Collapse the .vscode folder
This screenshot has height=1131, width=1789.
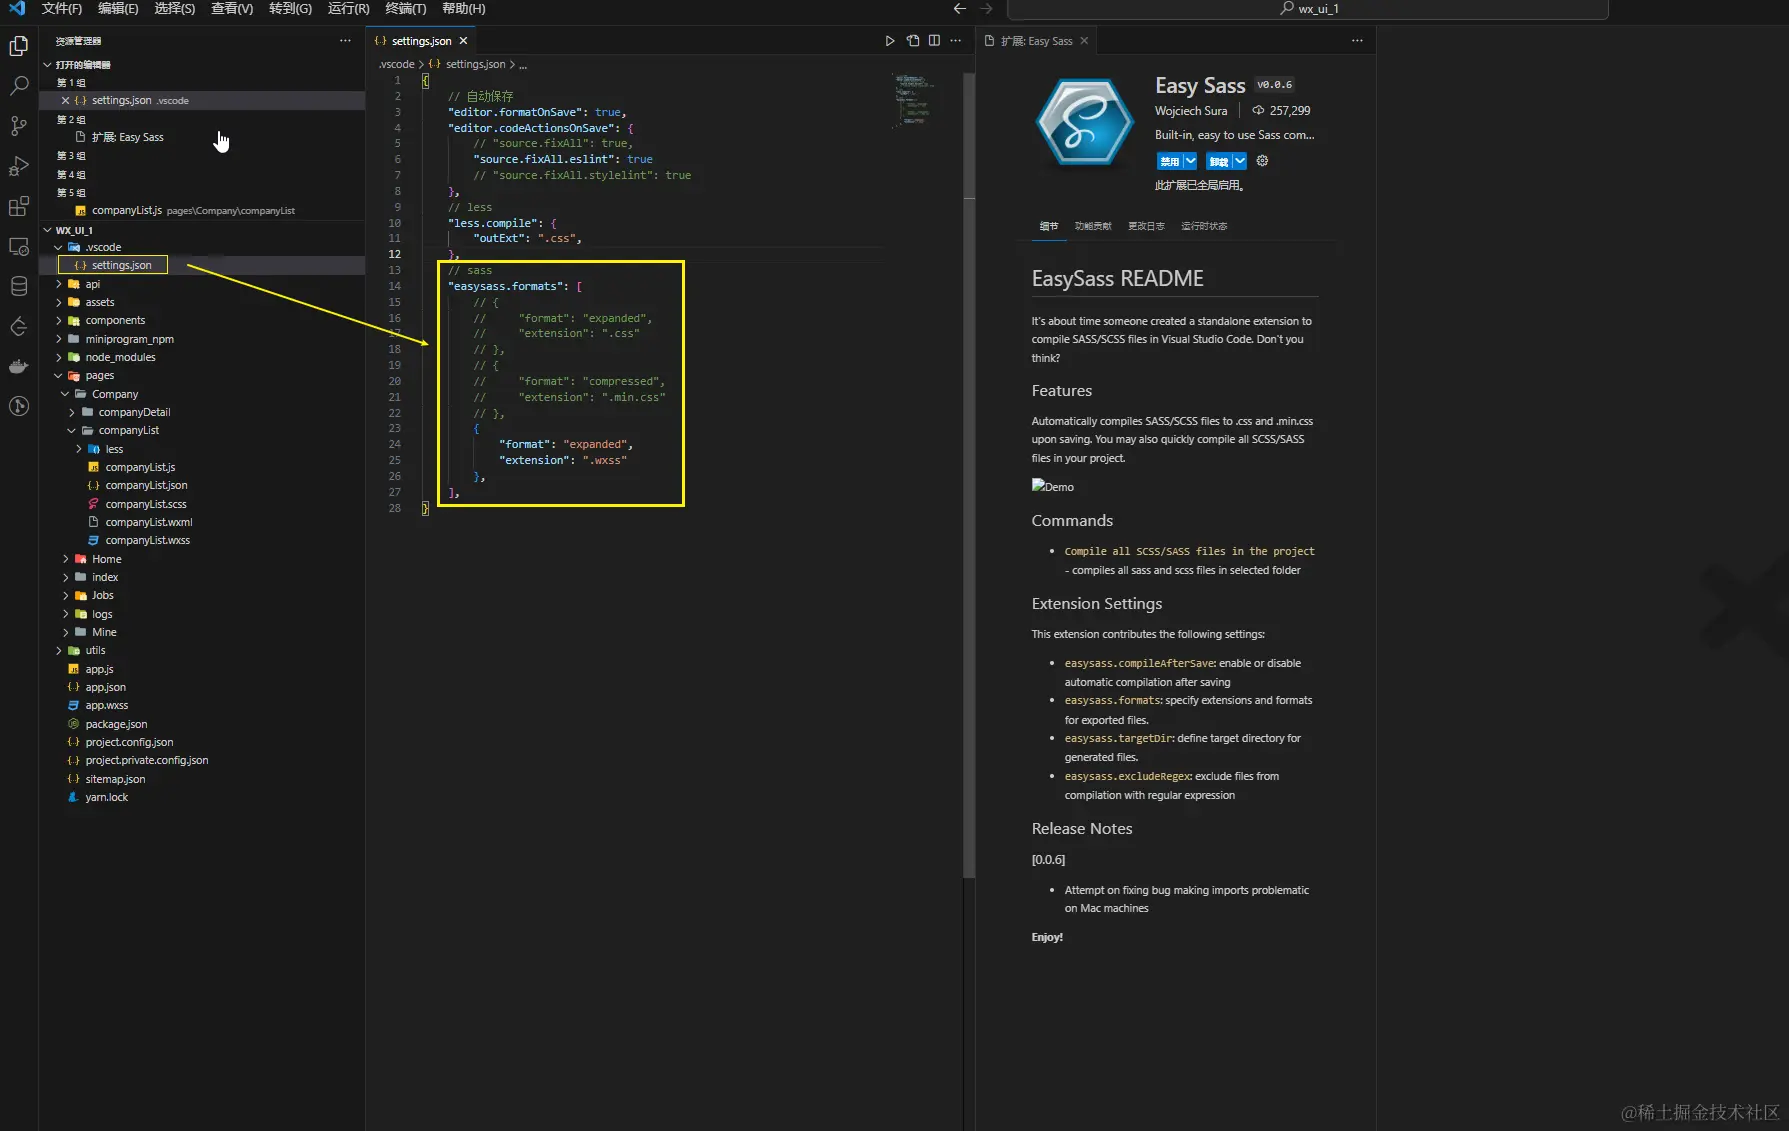point(58,248)
